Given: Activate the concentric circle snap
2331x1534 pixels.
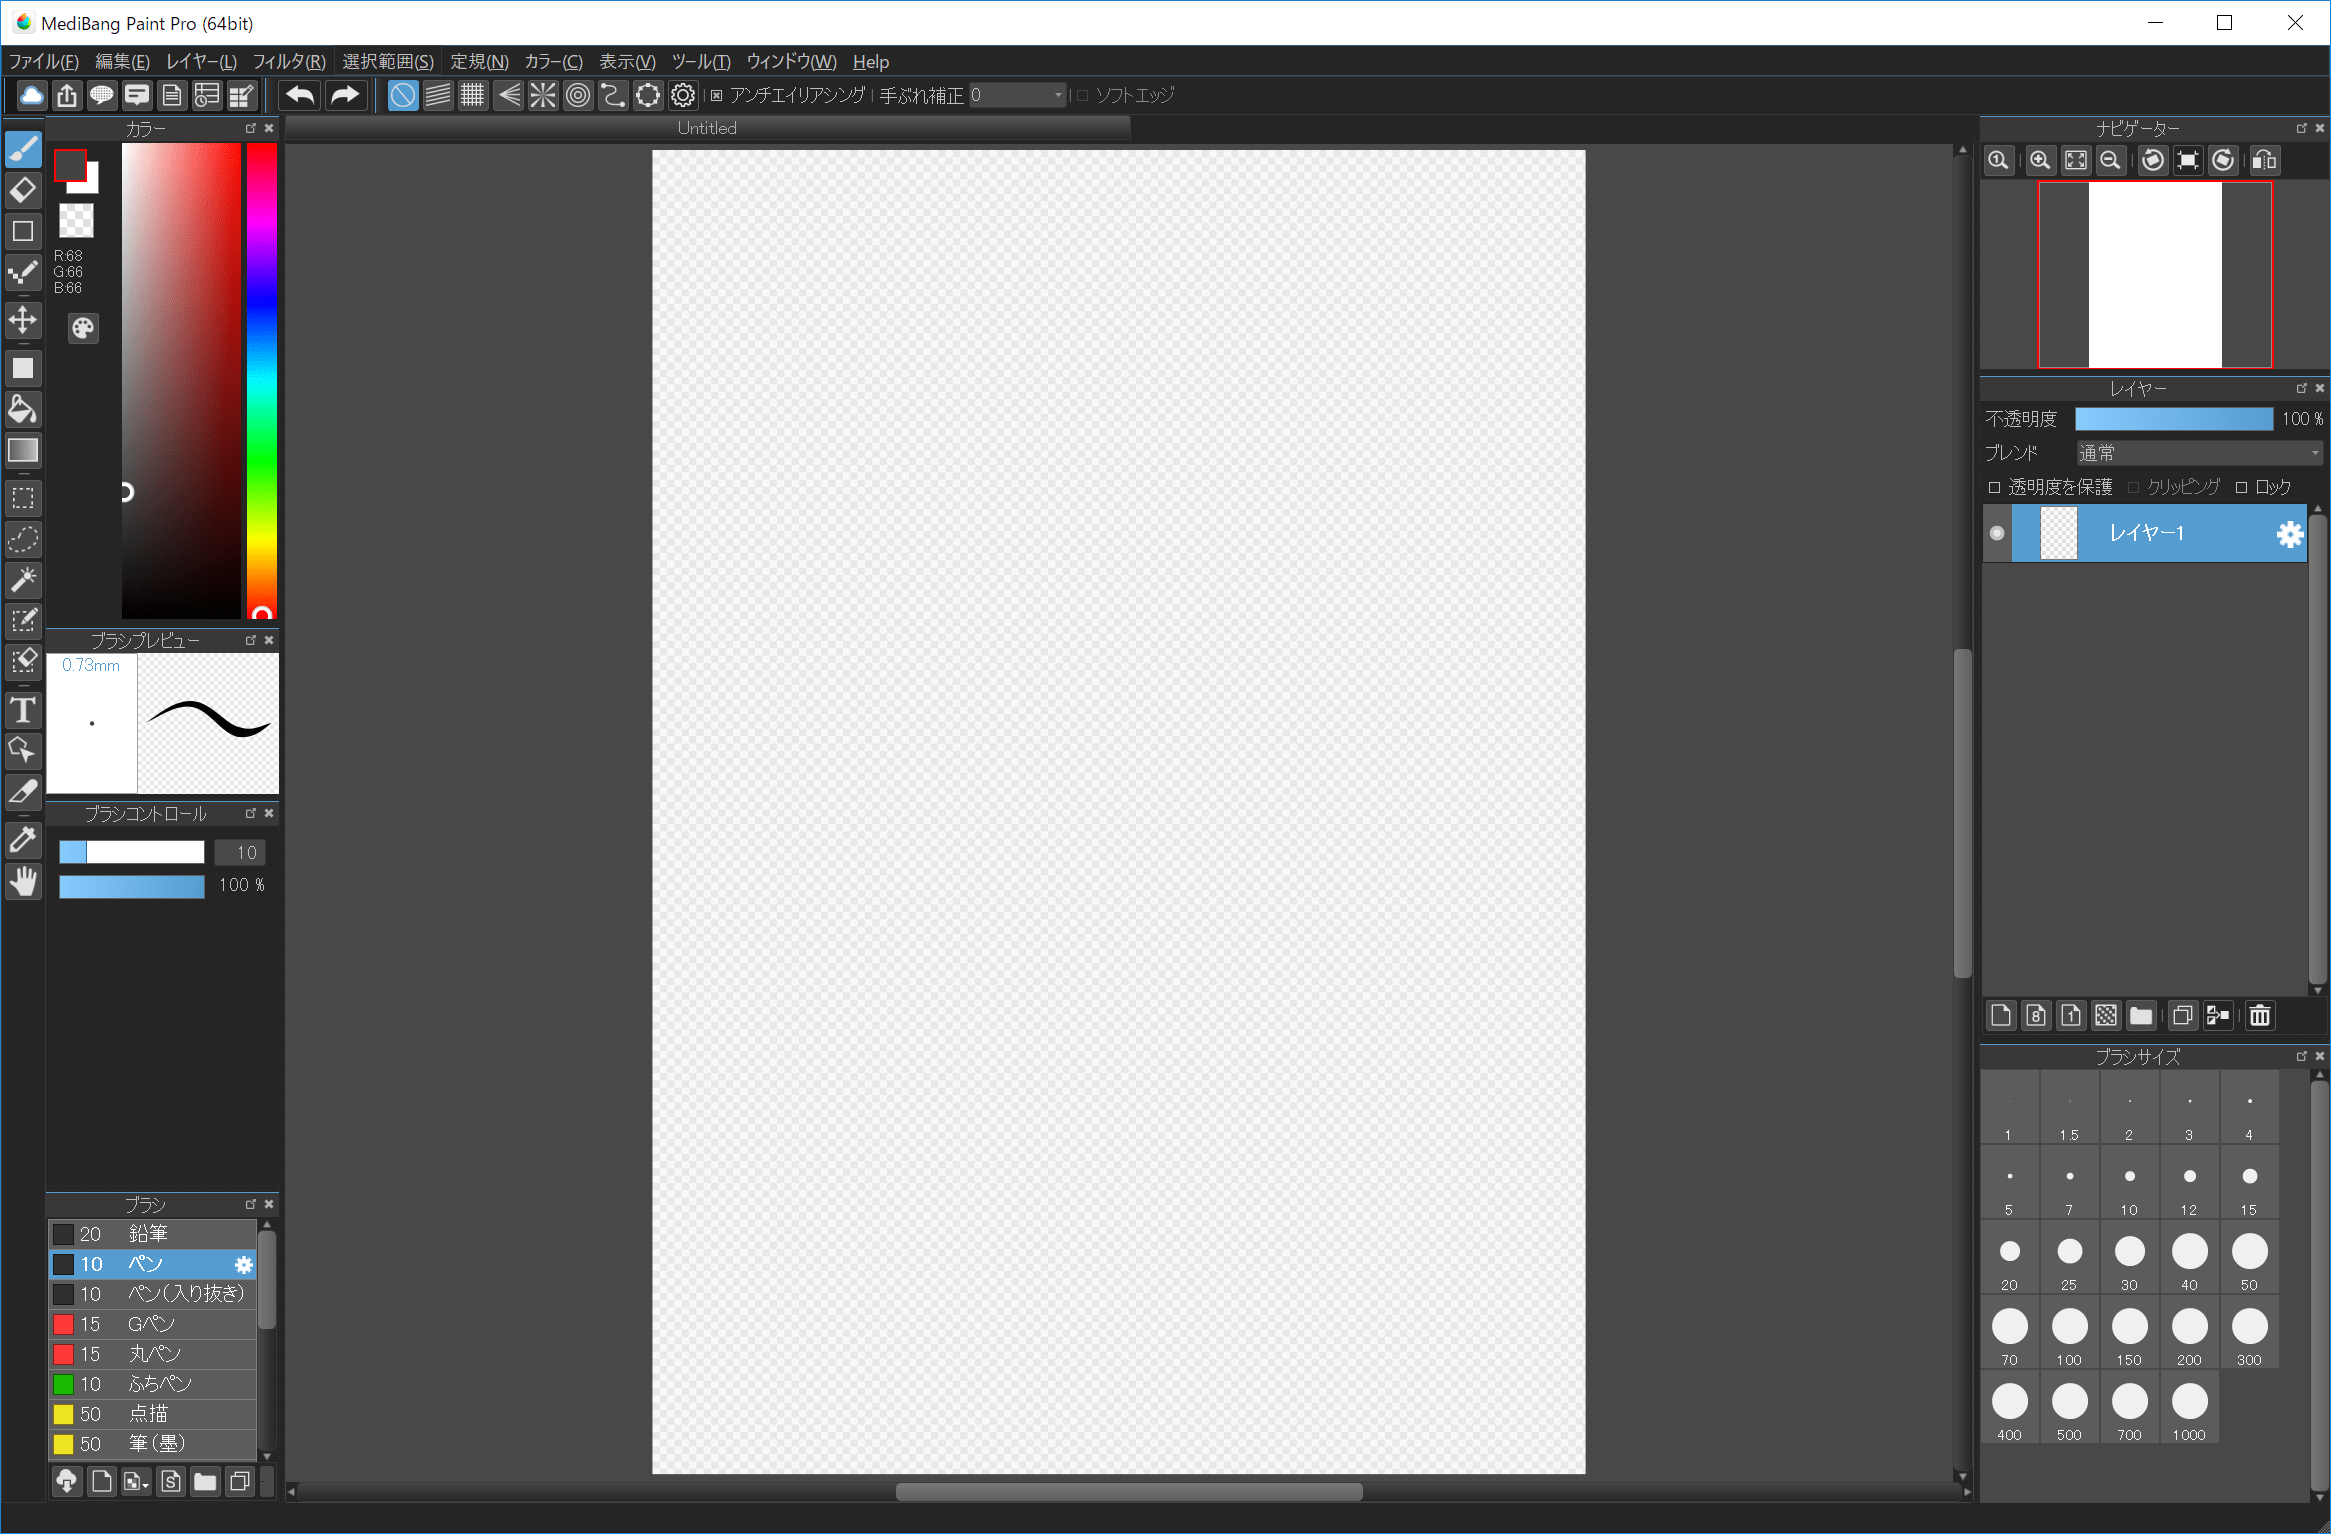Looking at the screenshot, I should (578, 95).
